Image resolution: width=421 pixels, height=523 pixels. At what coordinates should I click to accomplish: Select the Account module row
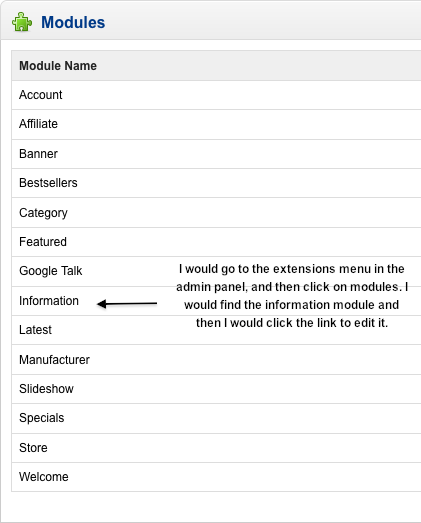click(216, 95)
